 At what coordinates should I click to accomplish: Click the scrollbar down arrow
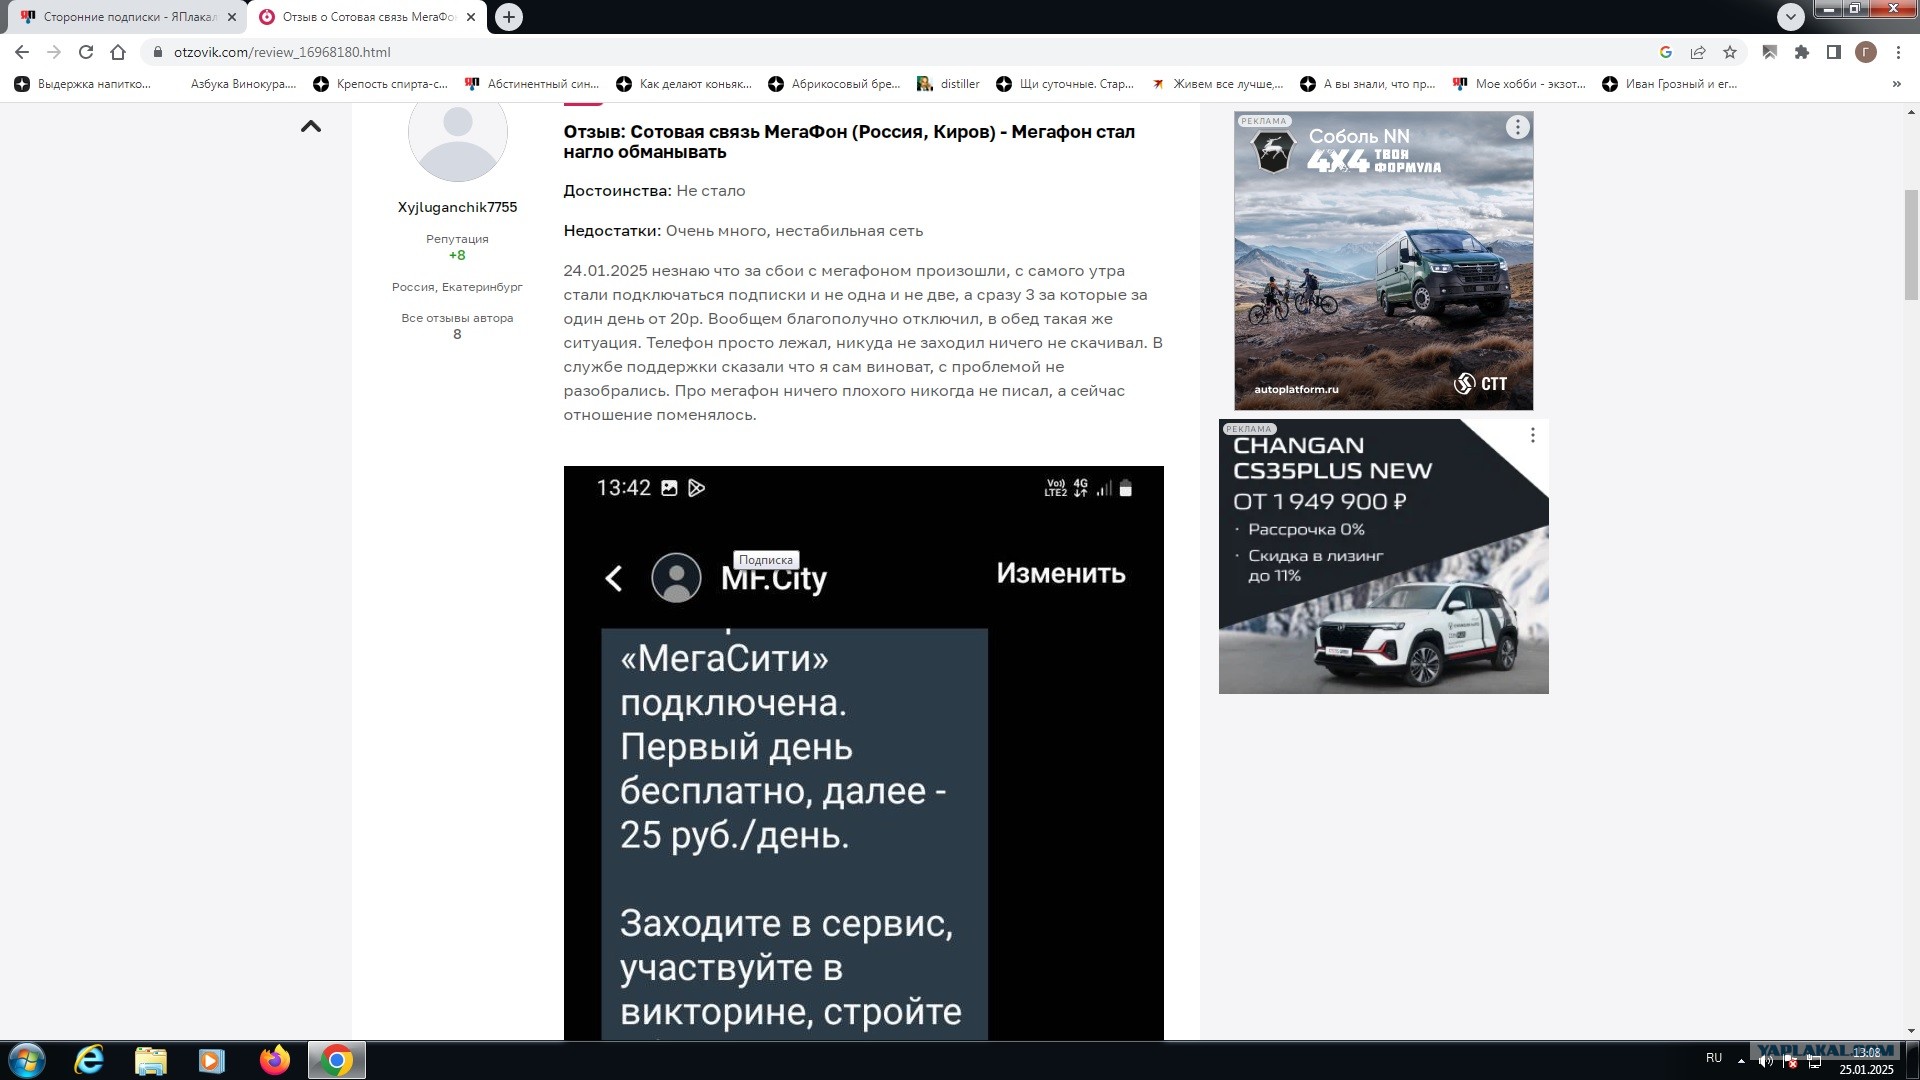click(1911, 1031)
